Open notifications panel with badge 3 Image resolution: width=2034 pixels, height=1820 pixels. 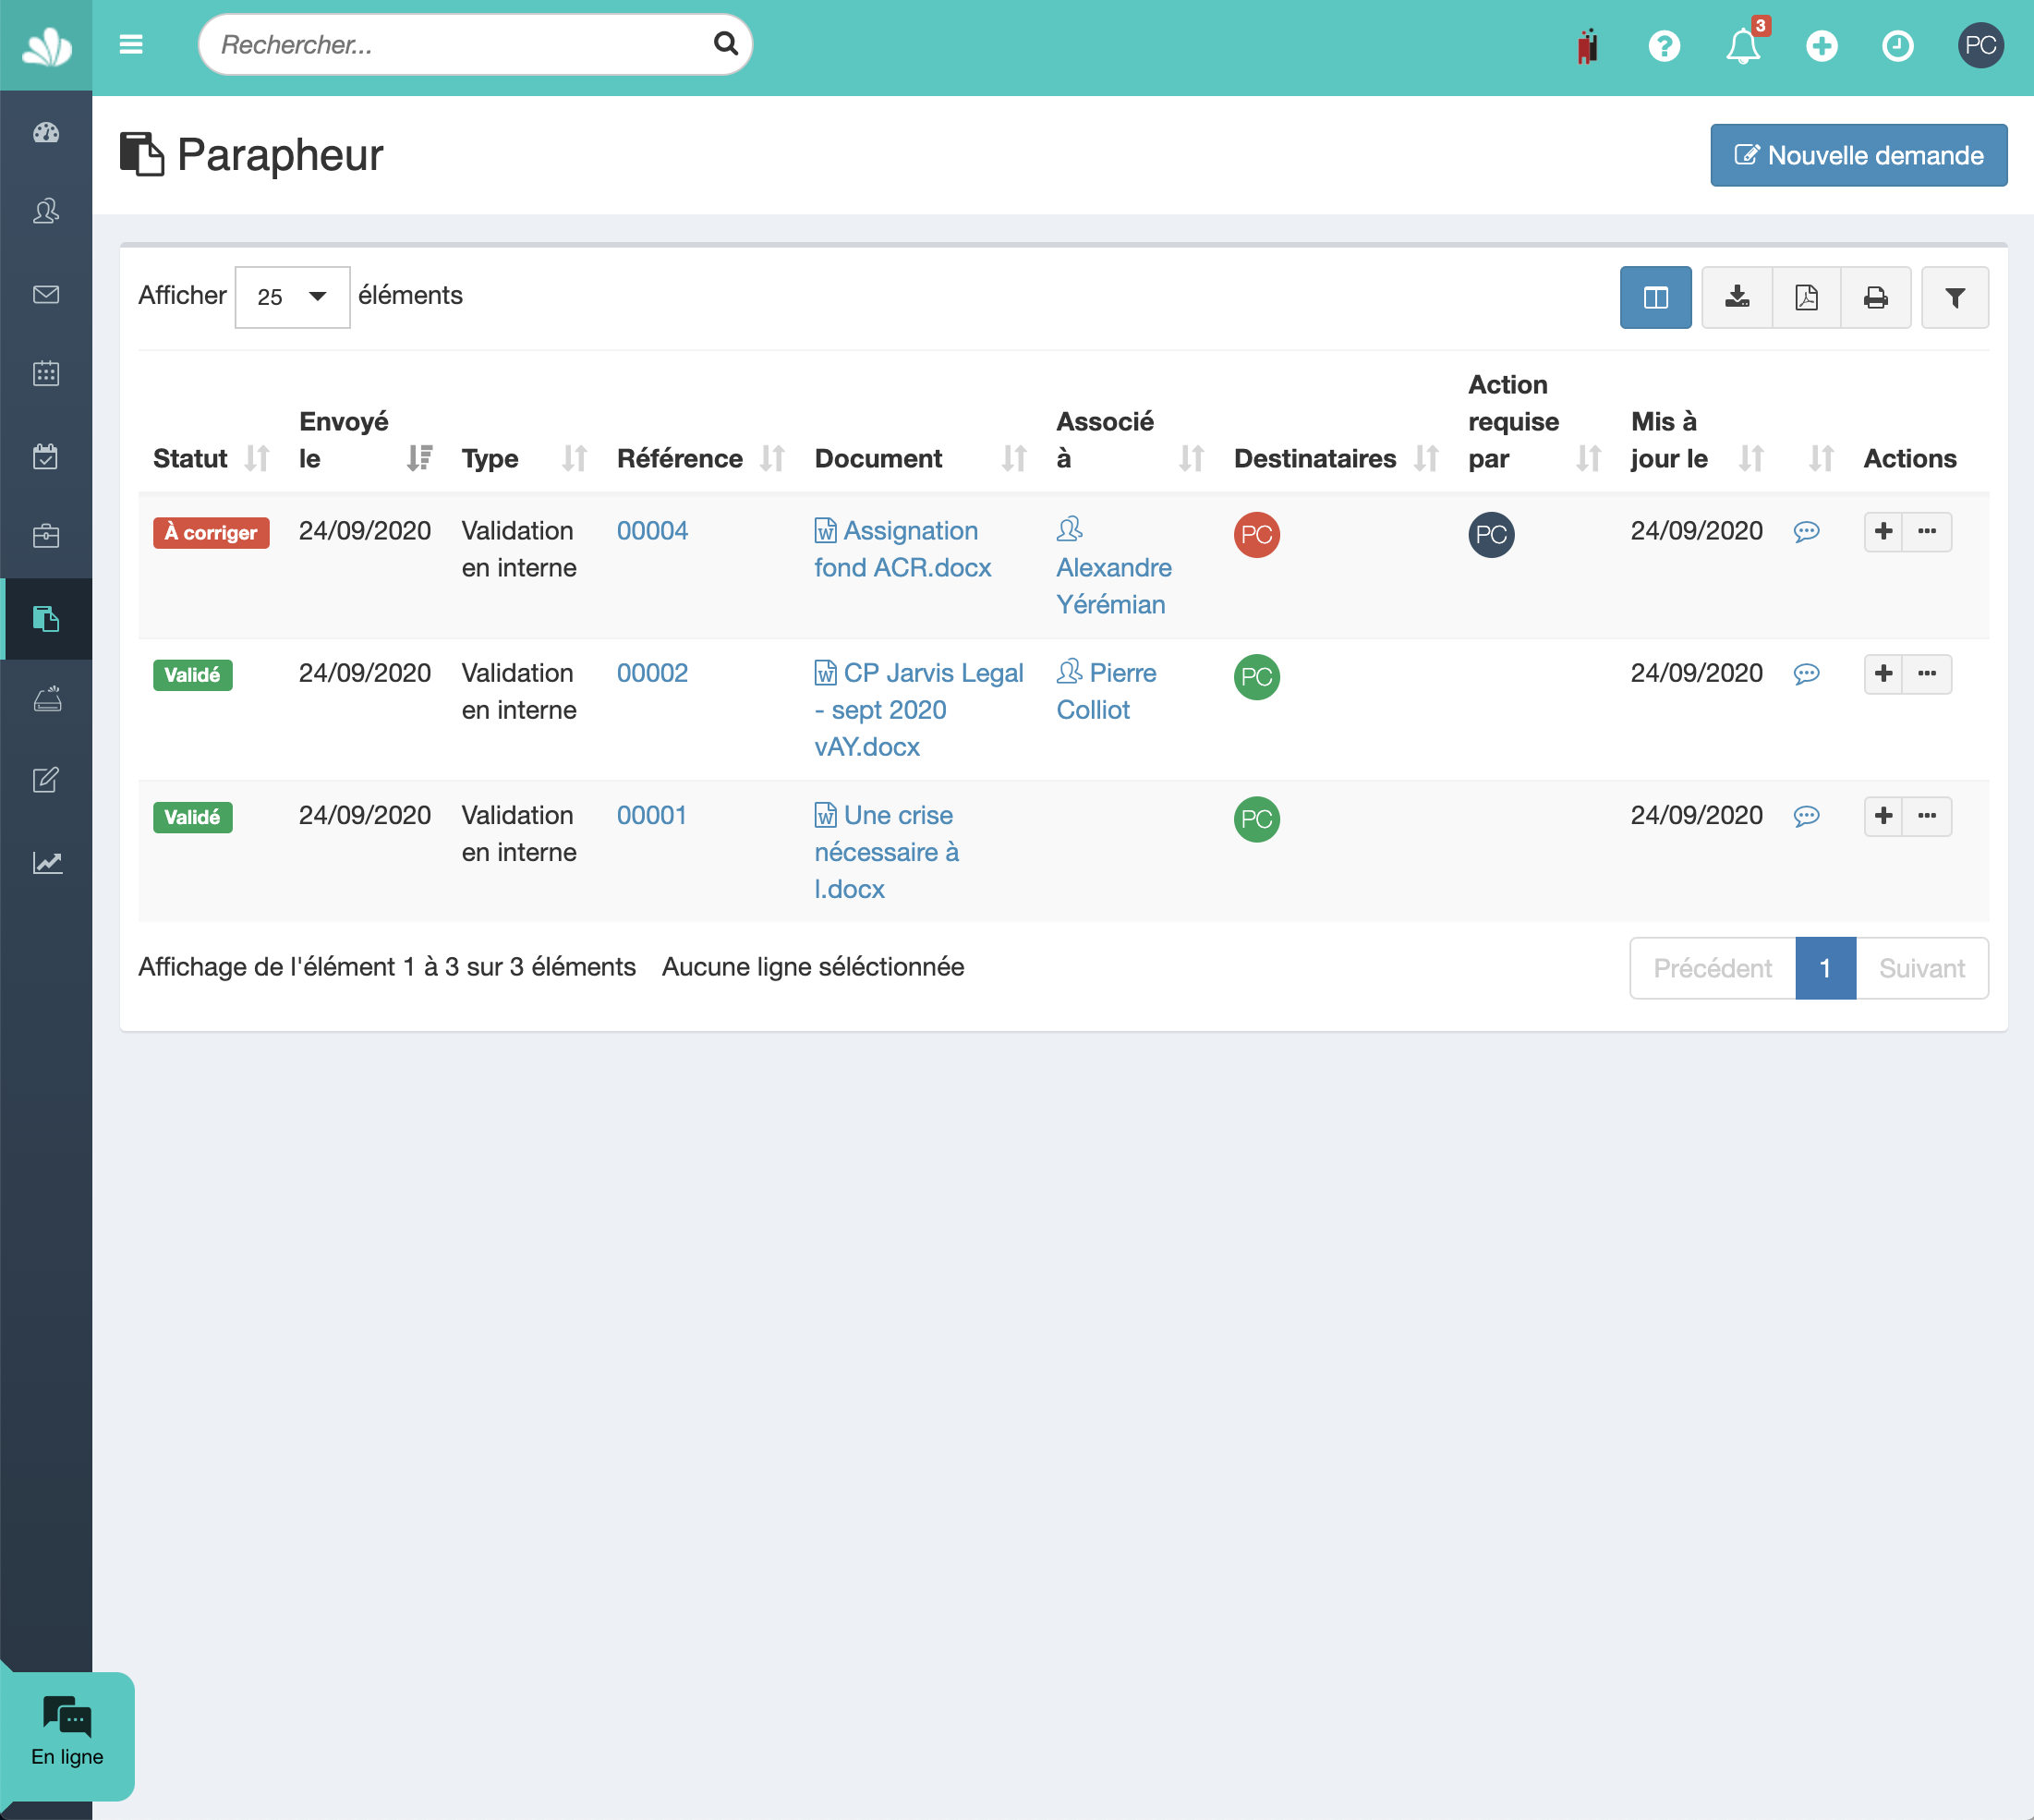point(1740,44)
